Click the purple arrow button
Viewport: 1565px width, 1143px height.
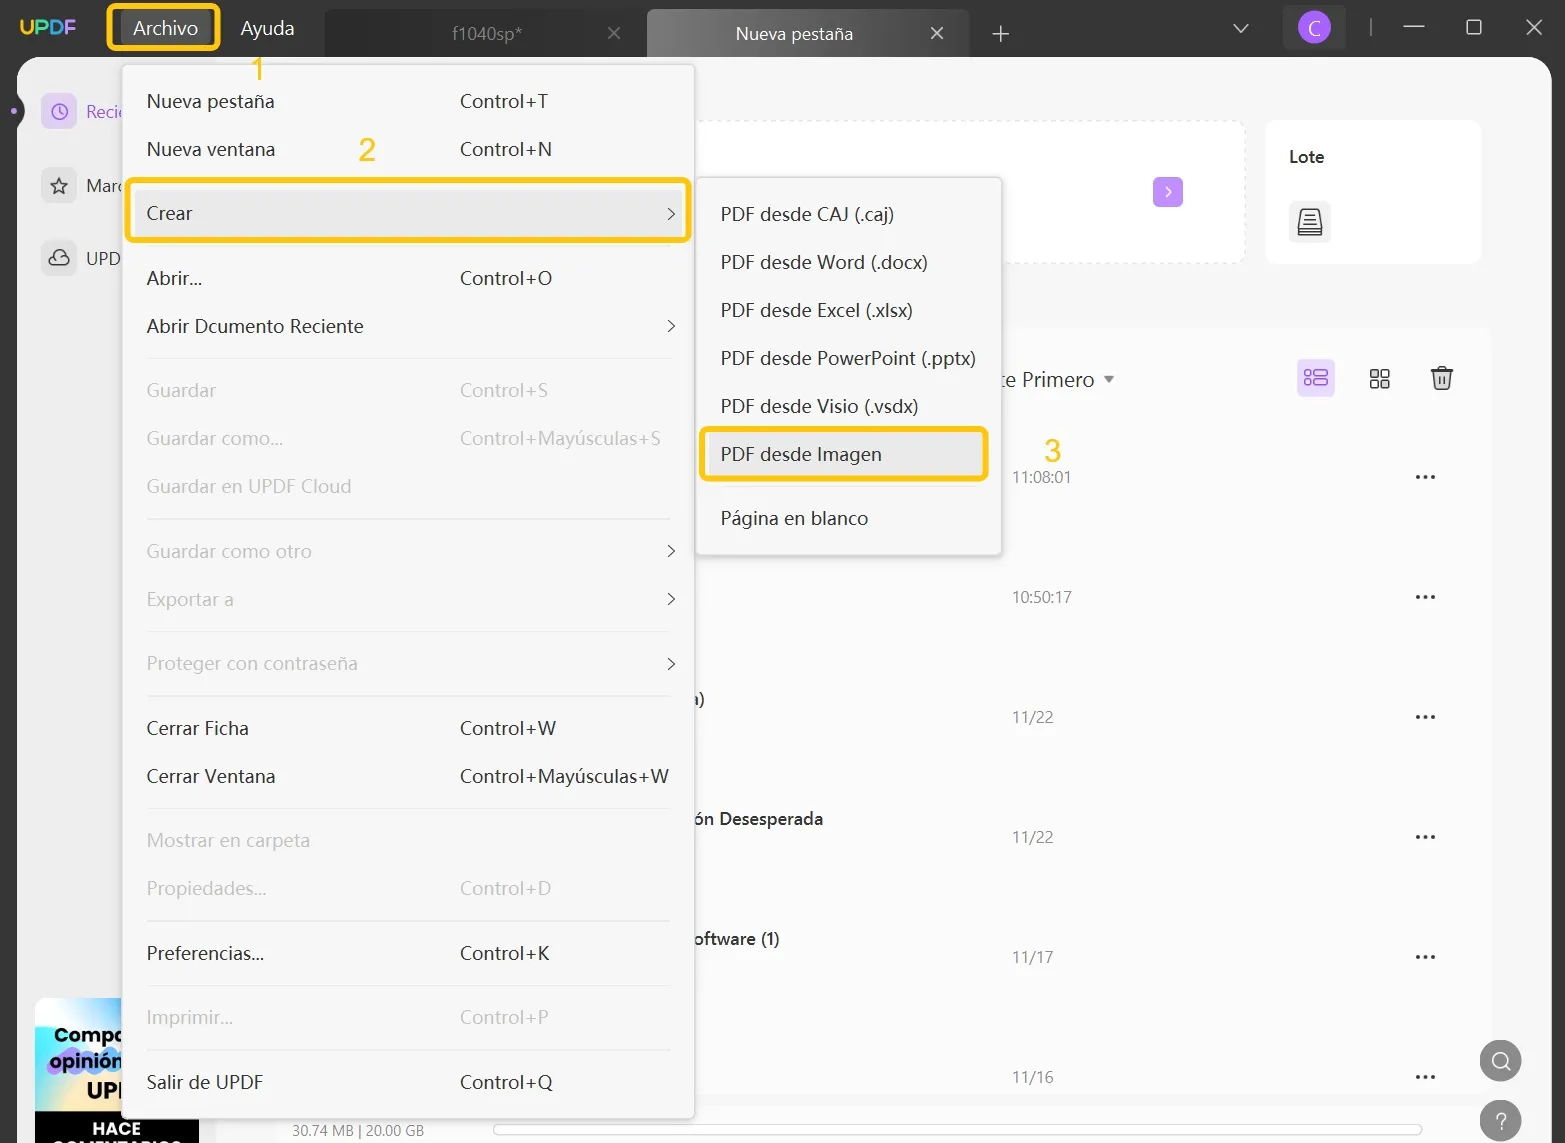(1167, 192)
